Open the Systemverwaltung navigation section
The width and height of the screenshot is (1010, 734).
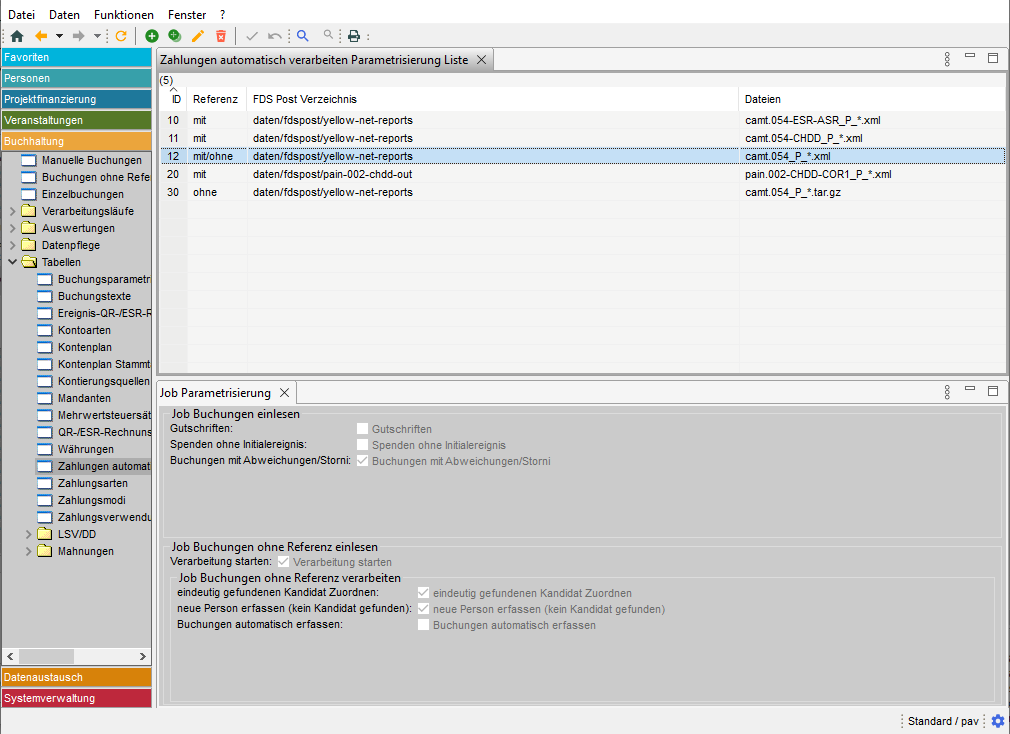pos(76,698)
